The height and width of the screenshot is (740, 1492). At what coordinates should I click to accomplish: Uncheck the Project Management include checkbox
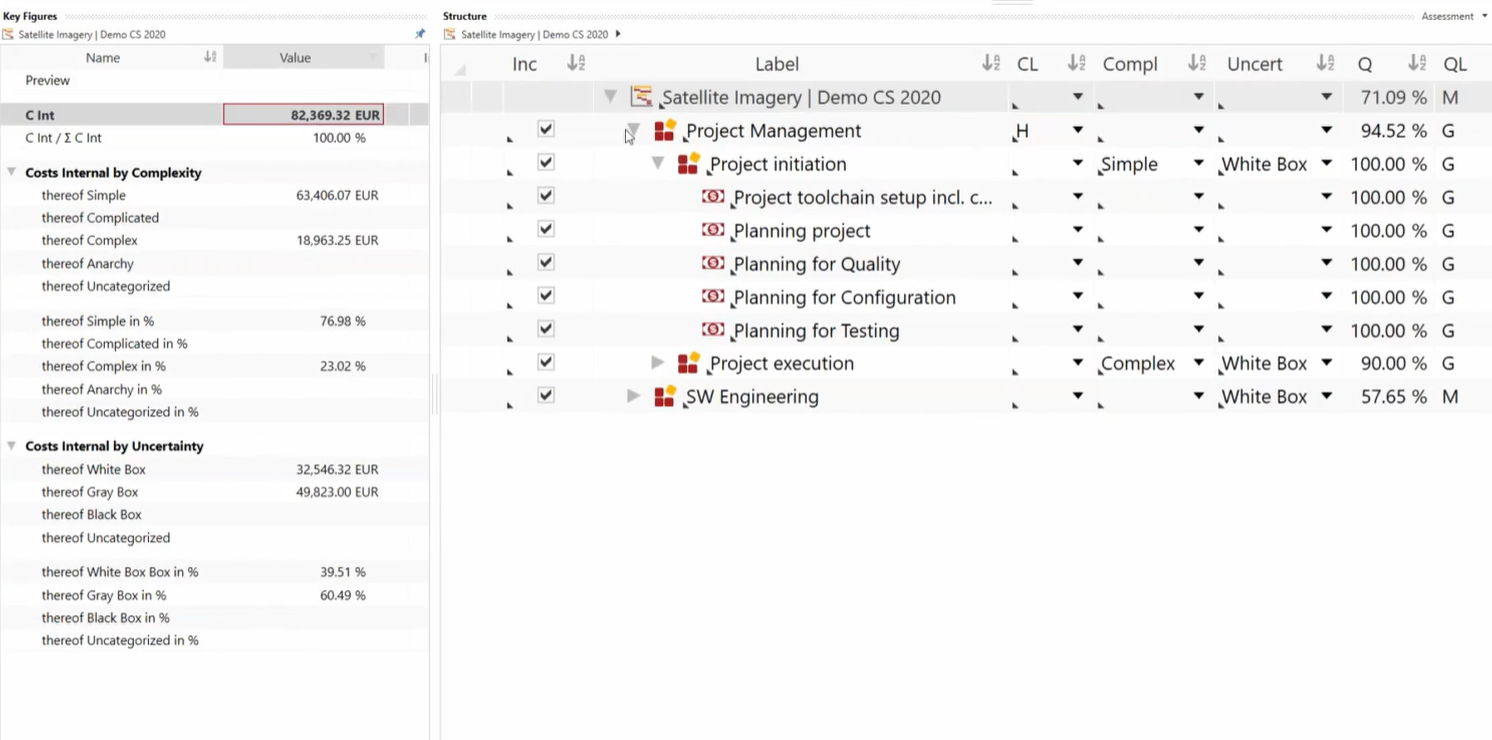click(x=546, y=129)
